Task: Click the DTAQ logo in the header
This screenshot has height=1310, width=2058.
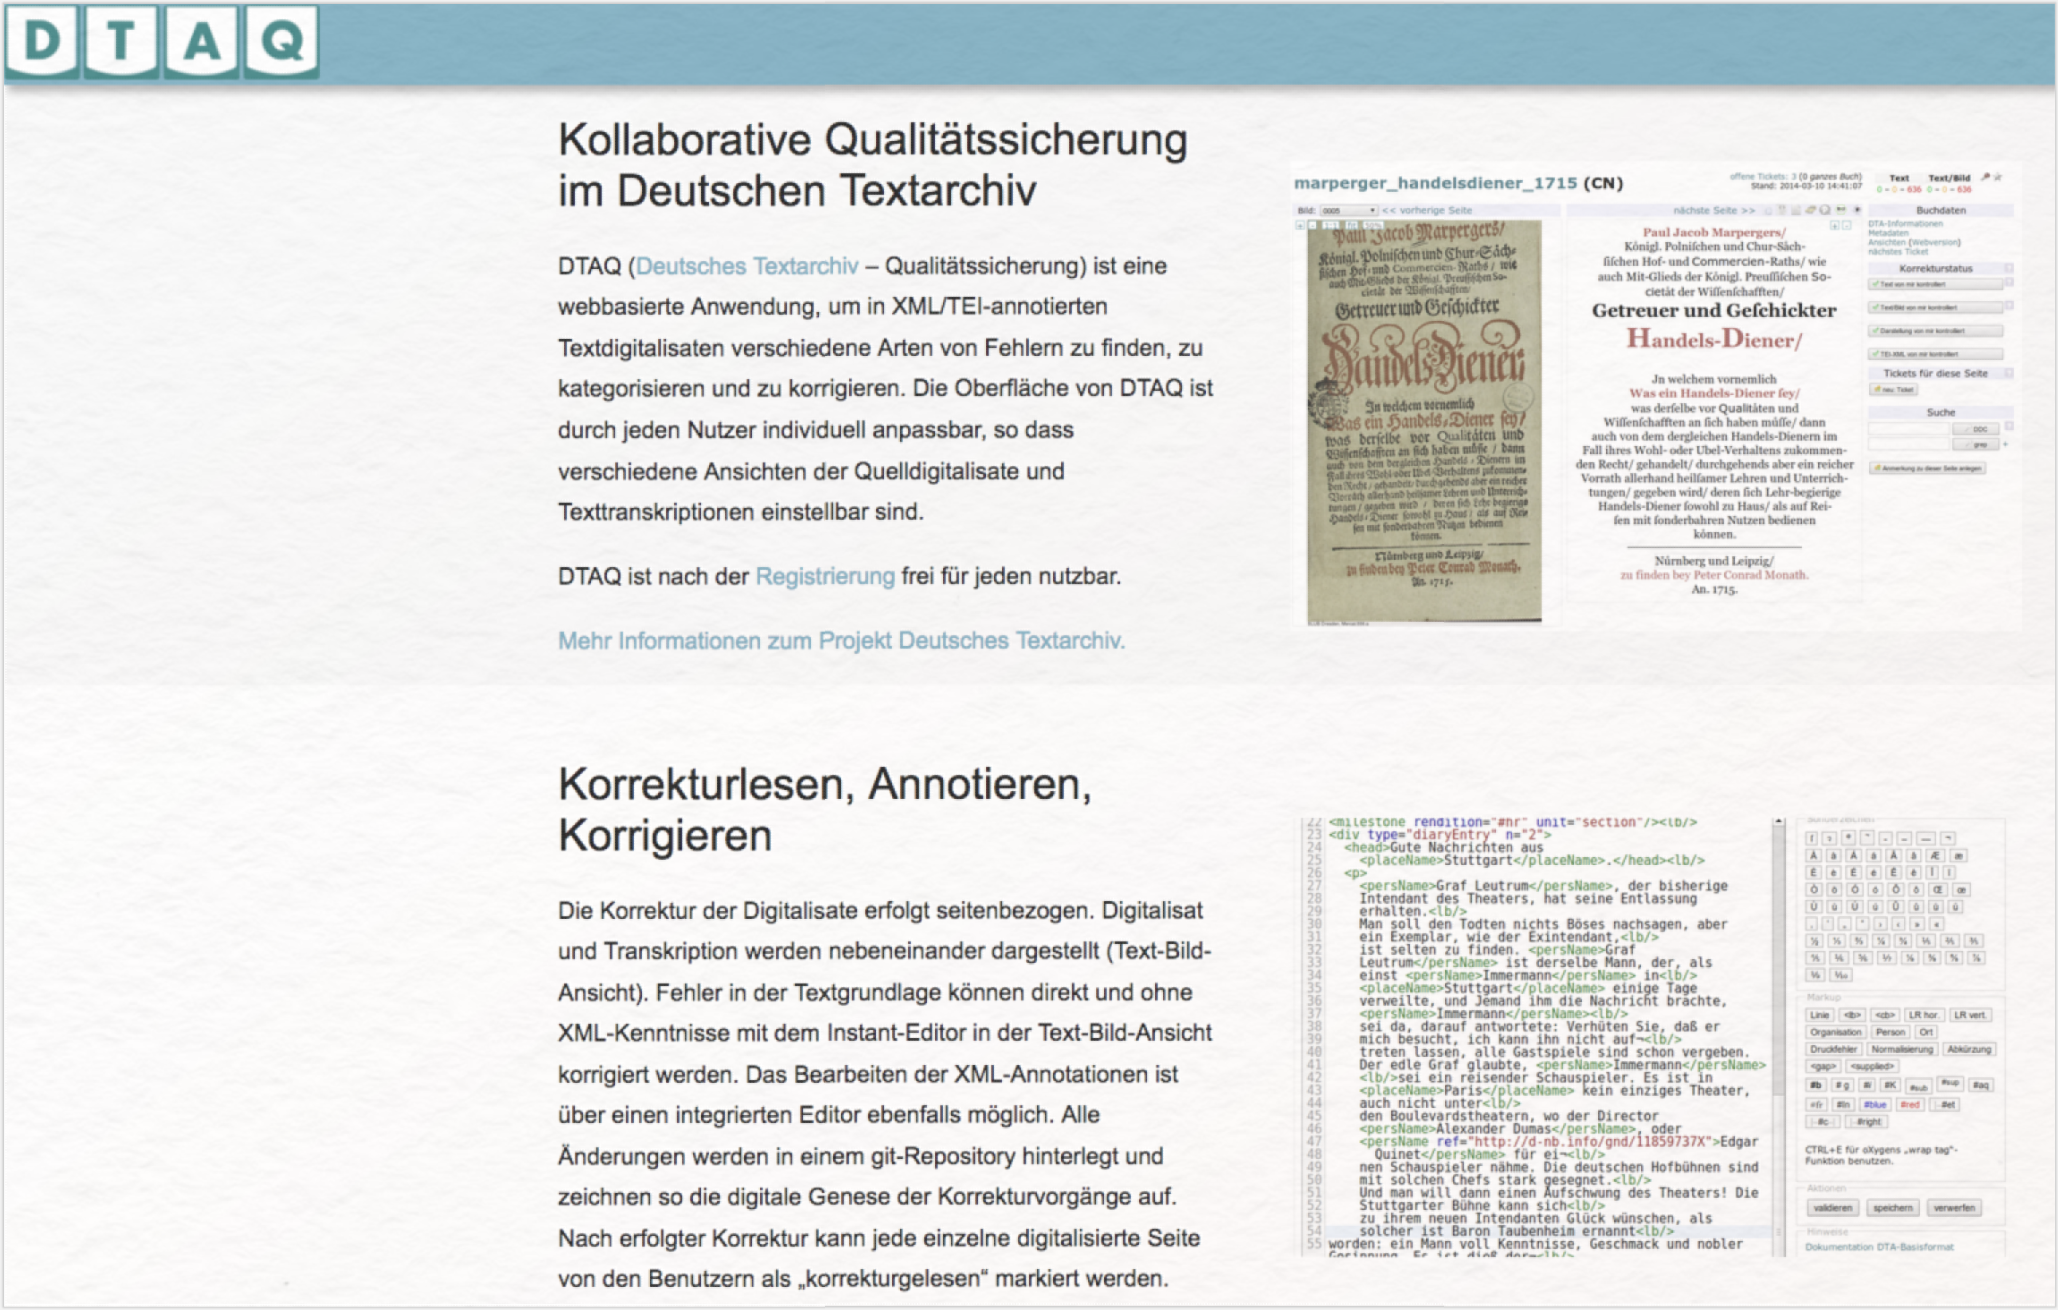Action: (161, 41)
